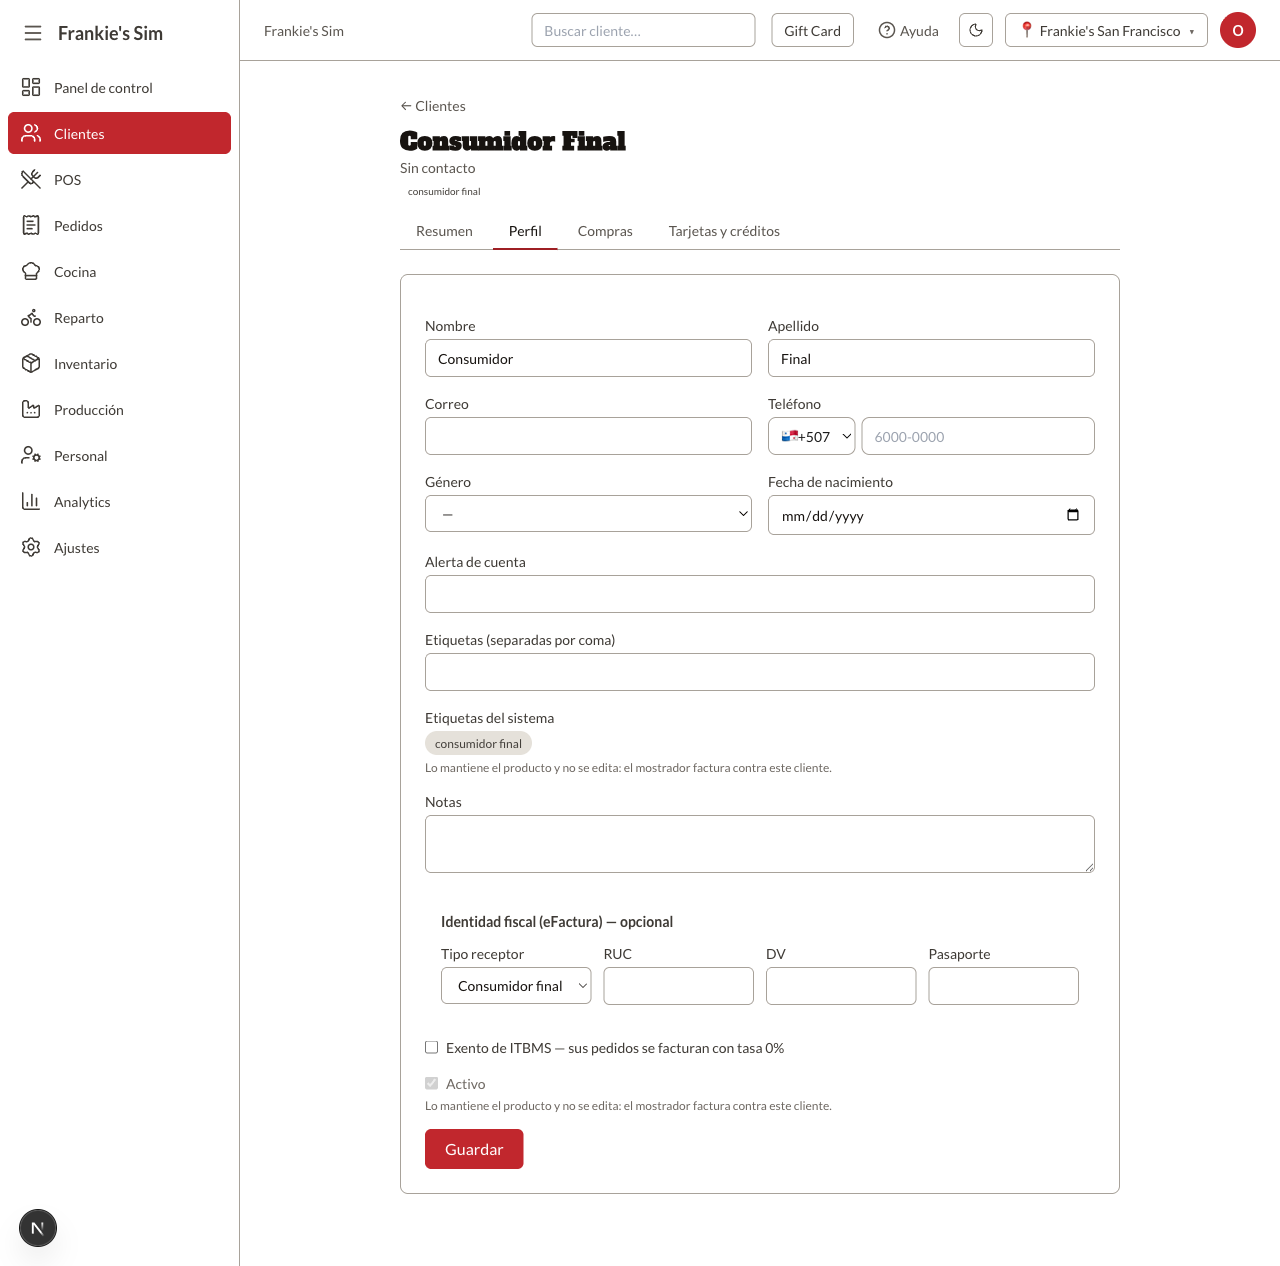Switch to the Compras tab
The width and height of the screenshot is (1280, 1266).
pyautogui.click(x=605, y=231)
